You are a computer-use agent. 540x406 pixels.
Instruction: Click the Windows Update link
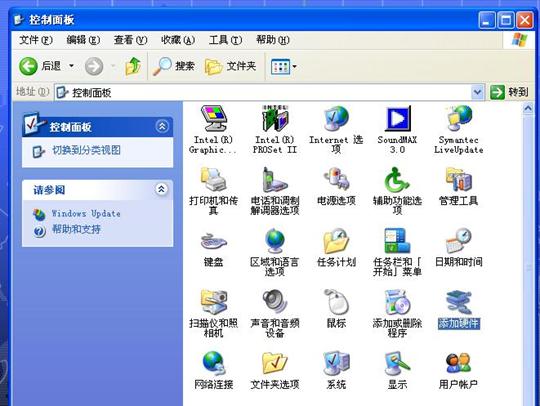(86, 214)
